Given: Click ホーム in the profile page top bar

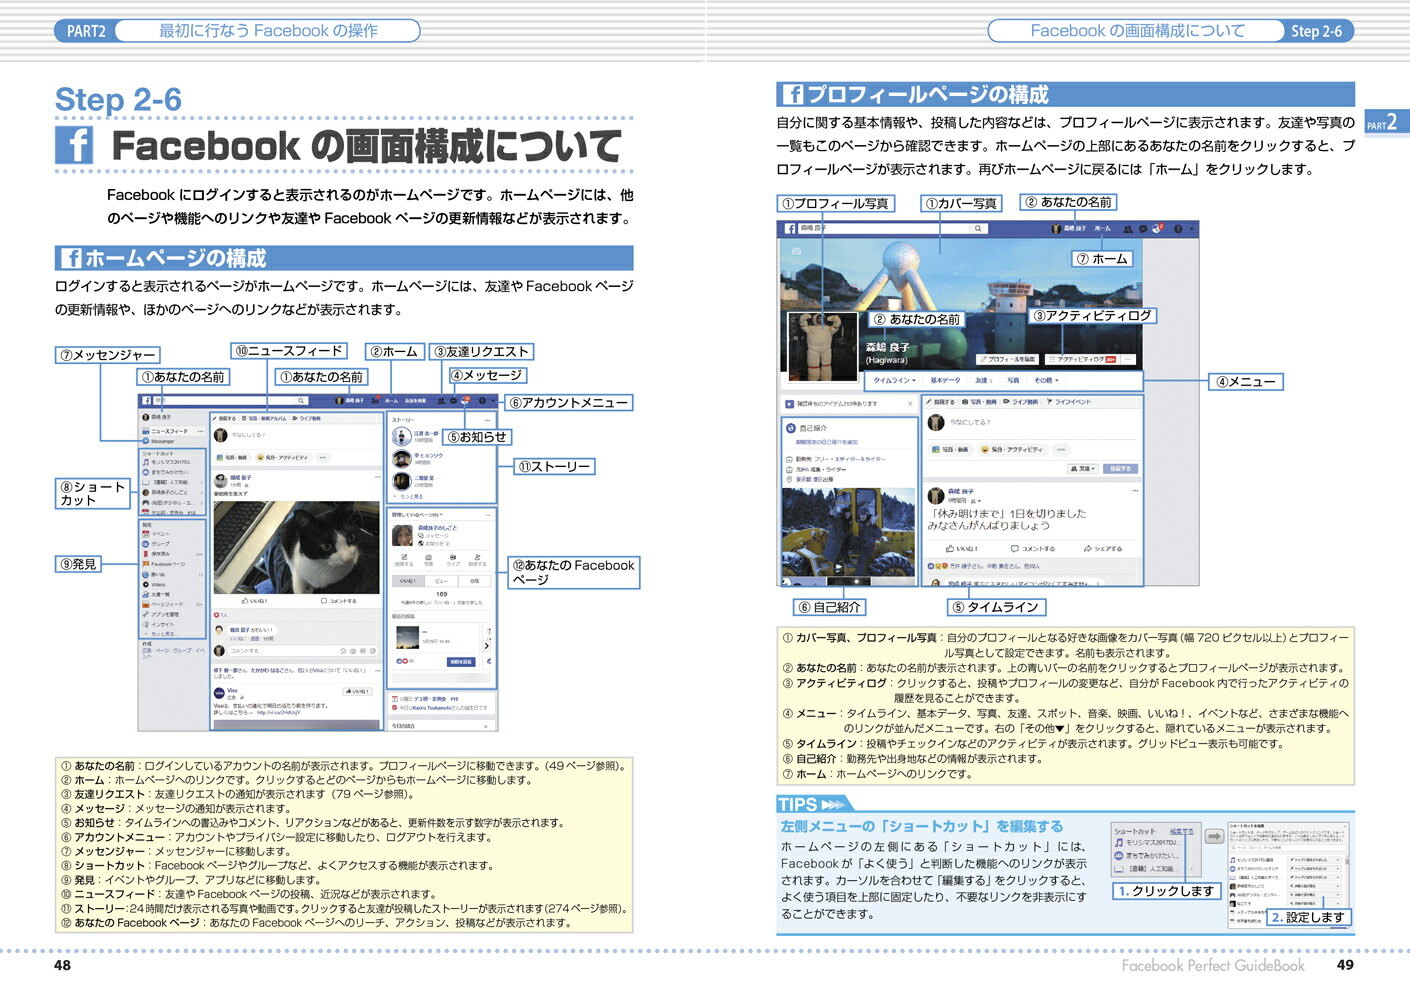Looking at the screenshot, I should pyautogui.click(x=1101, y=229).
